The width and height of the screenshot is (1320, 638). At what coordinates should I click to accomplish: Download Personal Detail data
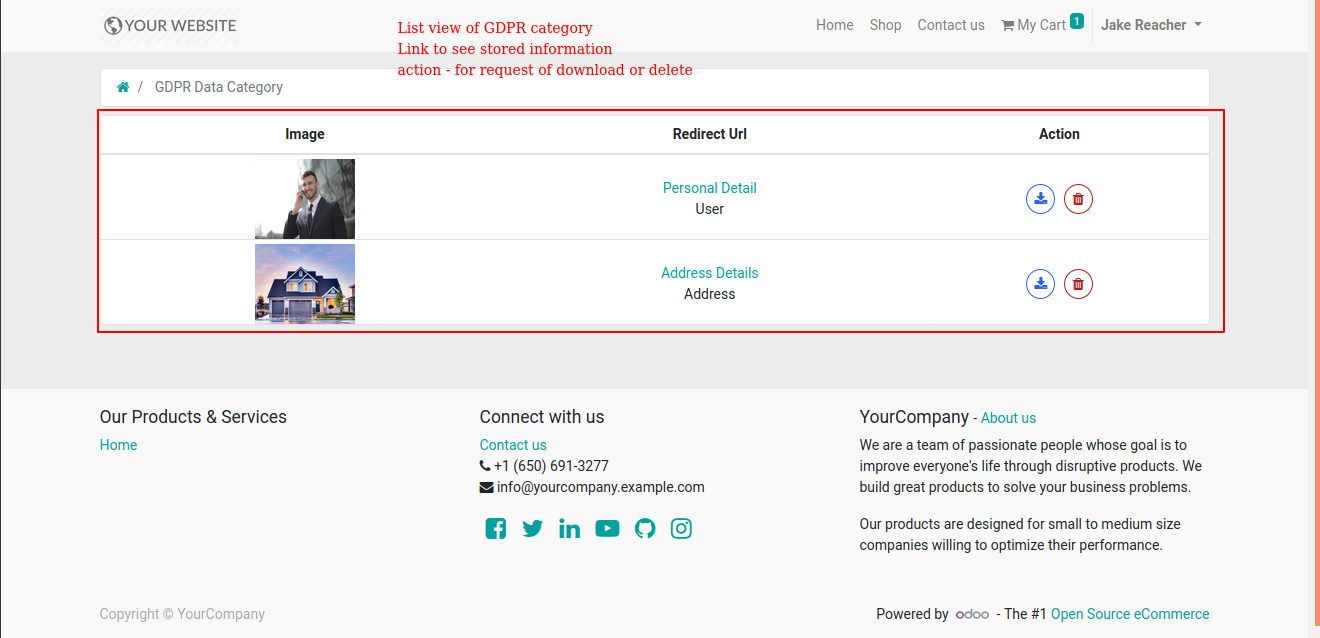[x=1041, y=199]
